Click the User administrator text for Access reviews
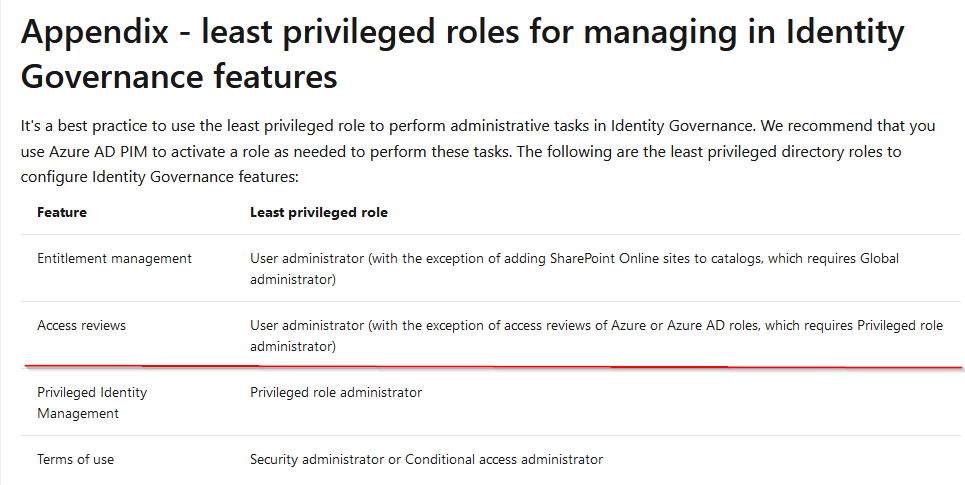Image resolution: width=965 pixels, height=485 pixels. 307,326
